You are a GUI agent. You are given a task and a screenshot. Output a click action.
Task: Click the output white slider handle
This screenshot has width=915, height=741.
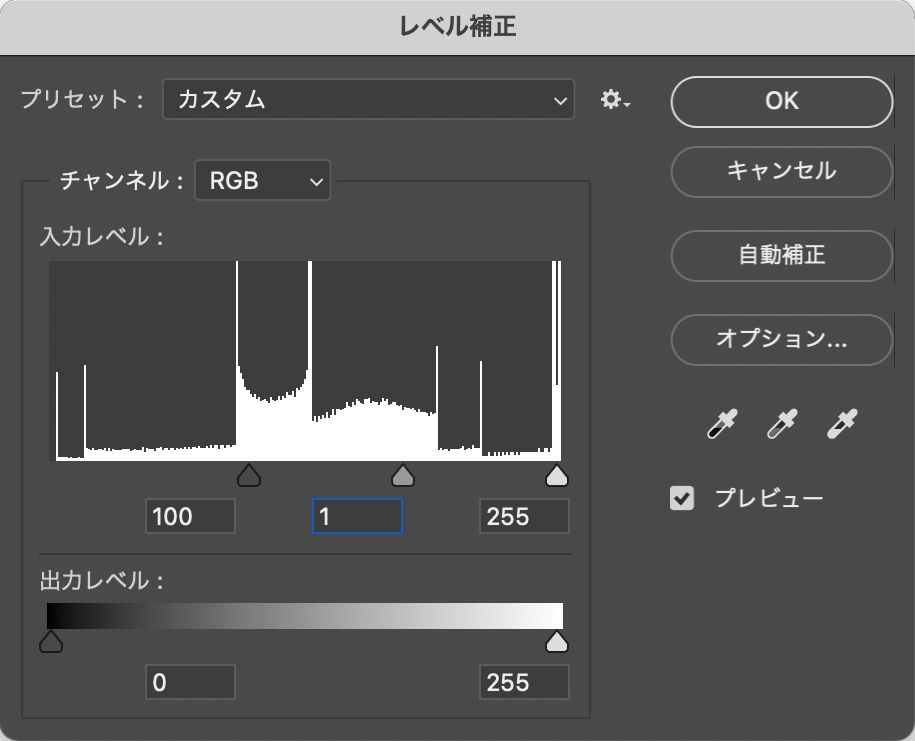(x=557, y=641)
